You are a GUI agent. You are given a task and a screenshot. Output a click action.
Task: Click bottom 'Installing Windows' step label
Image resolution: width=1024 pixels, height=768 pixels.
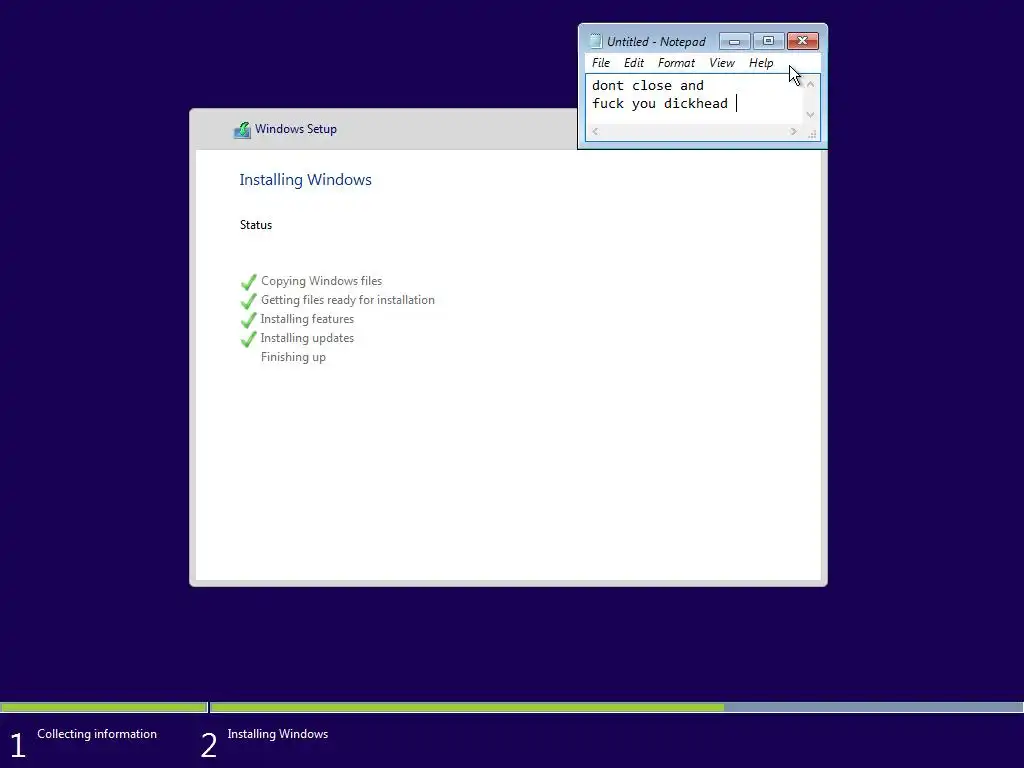pos(278,733)
